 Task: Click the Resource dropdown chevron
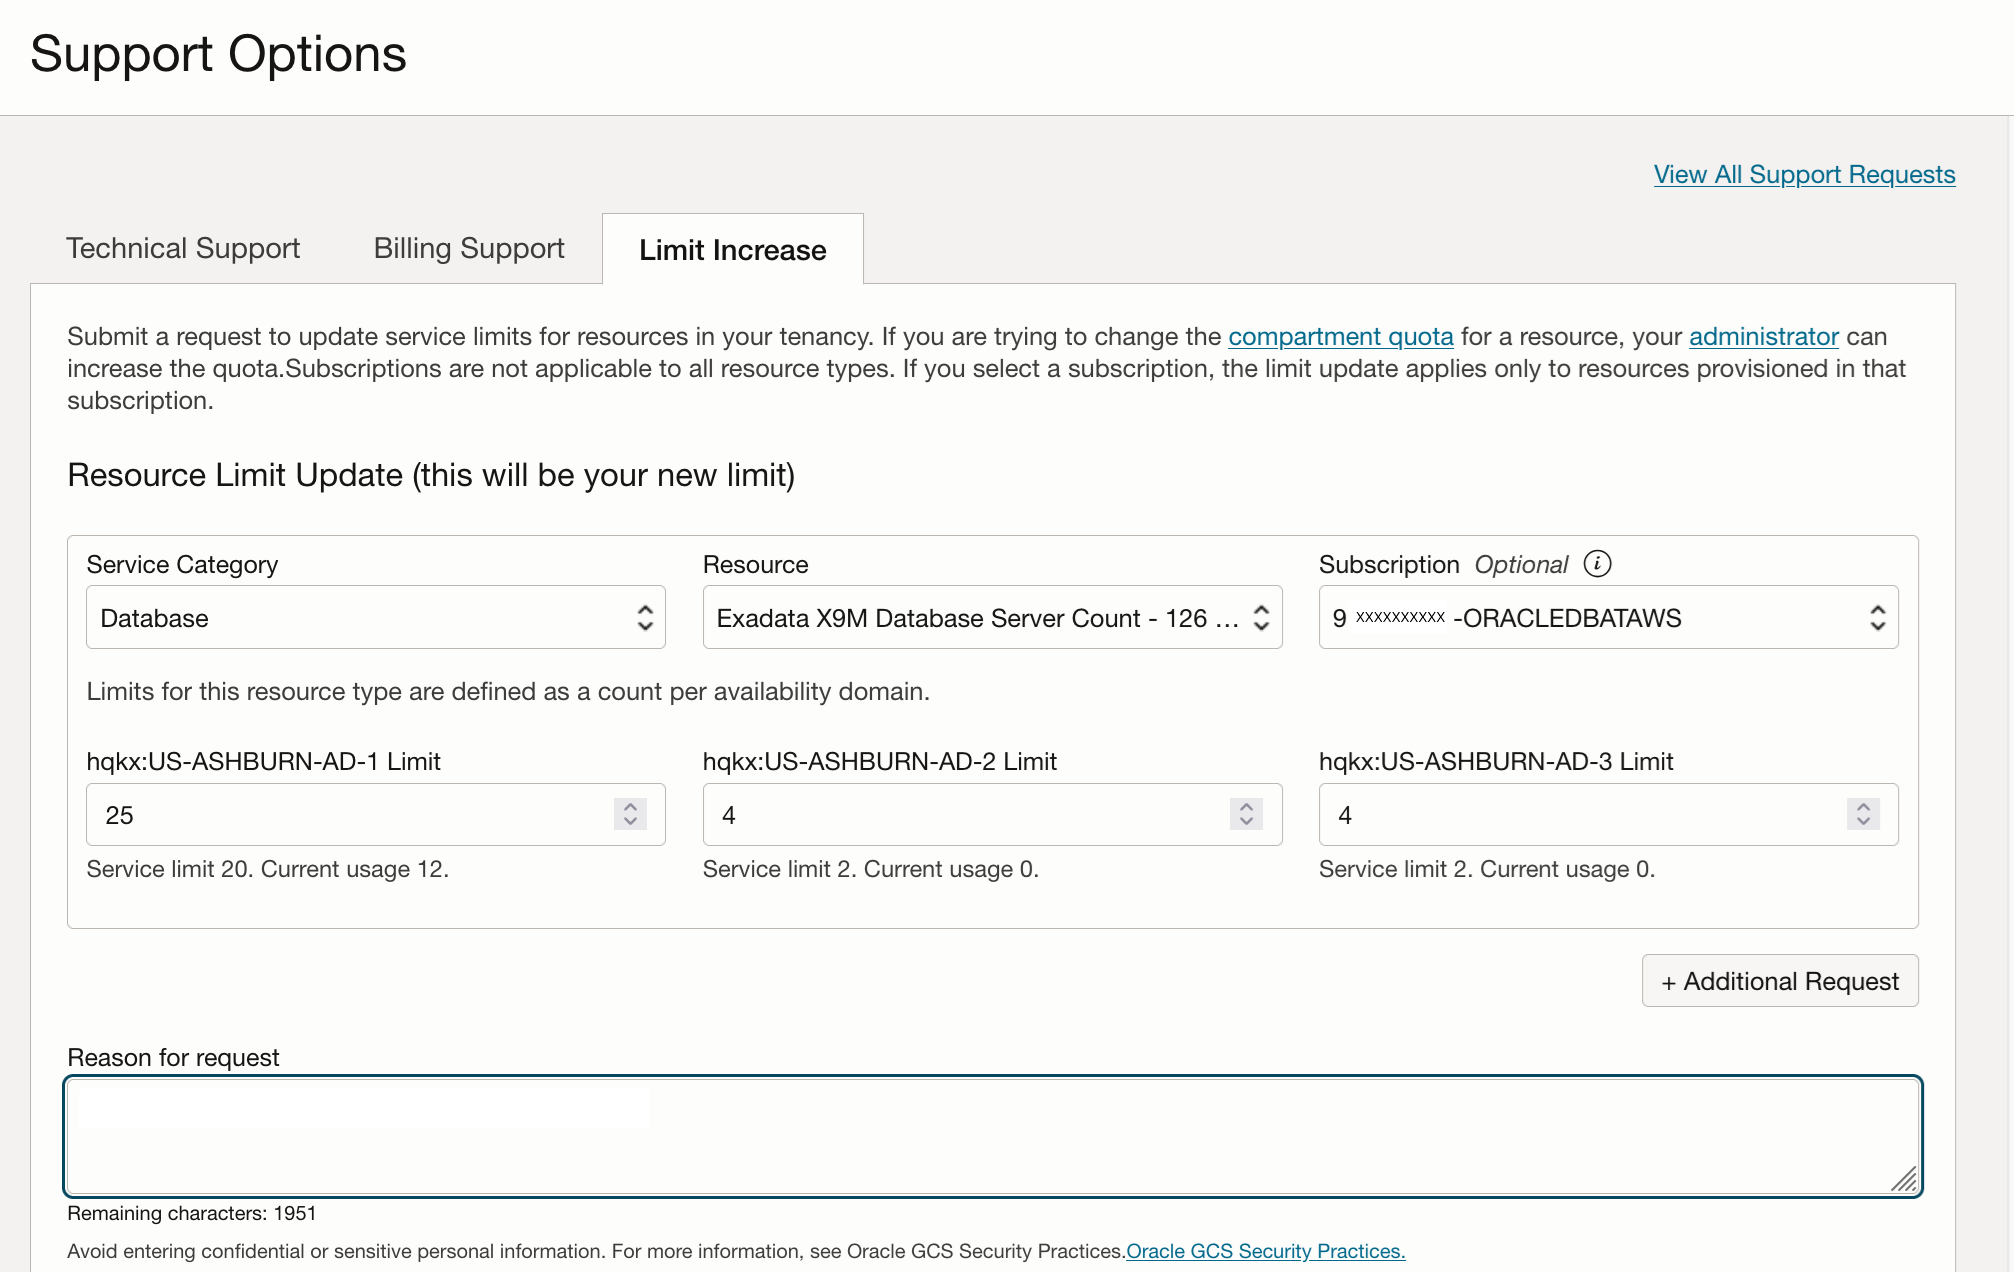tap(1262, 617)
